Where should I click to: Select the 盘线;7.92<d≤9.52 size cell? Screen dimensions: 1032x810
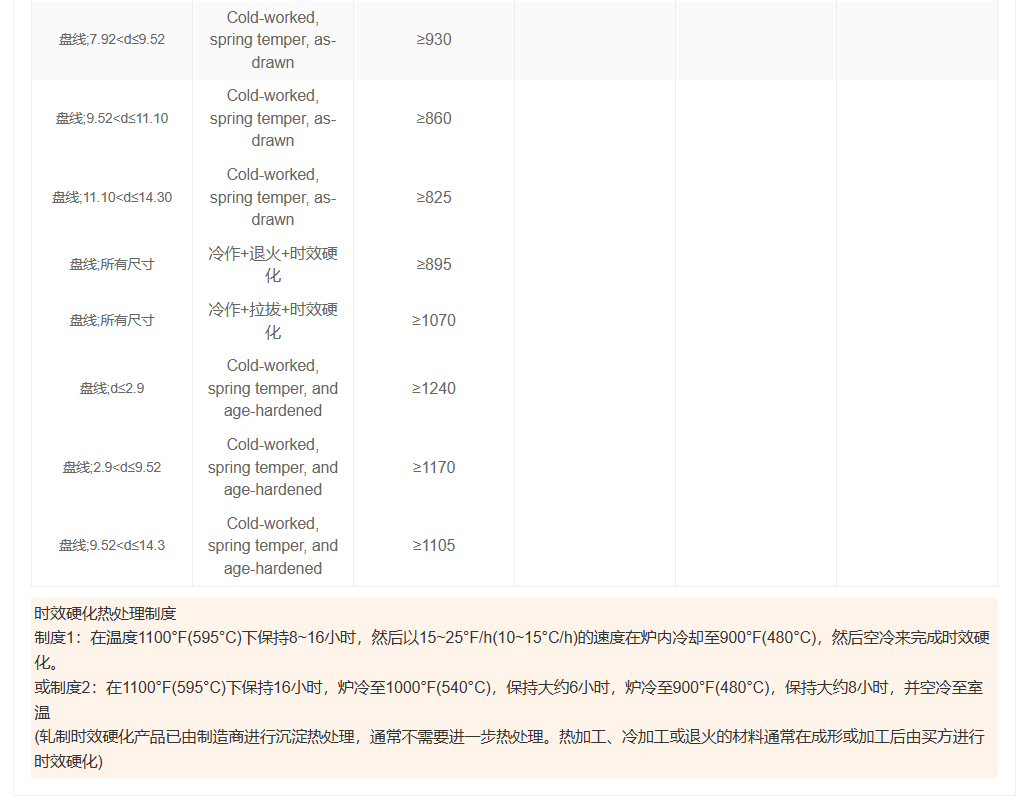[x=112, y=40]
